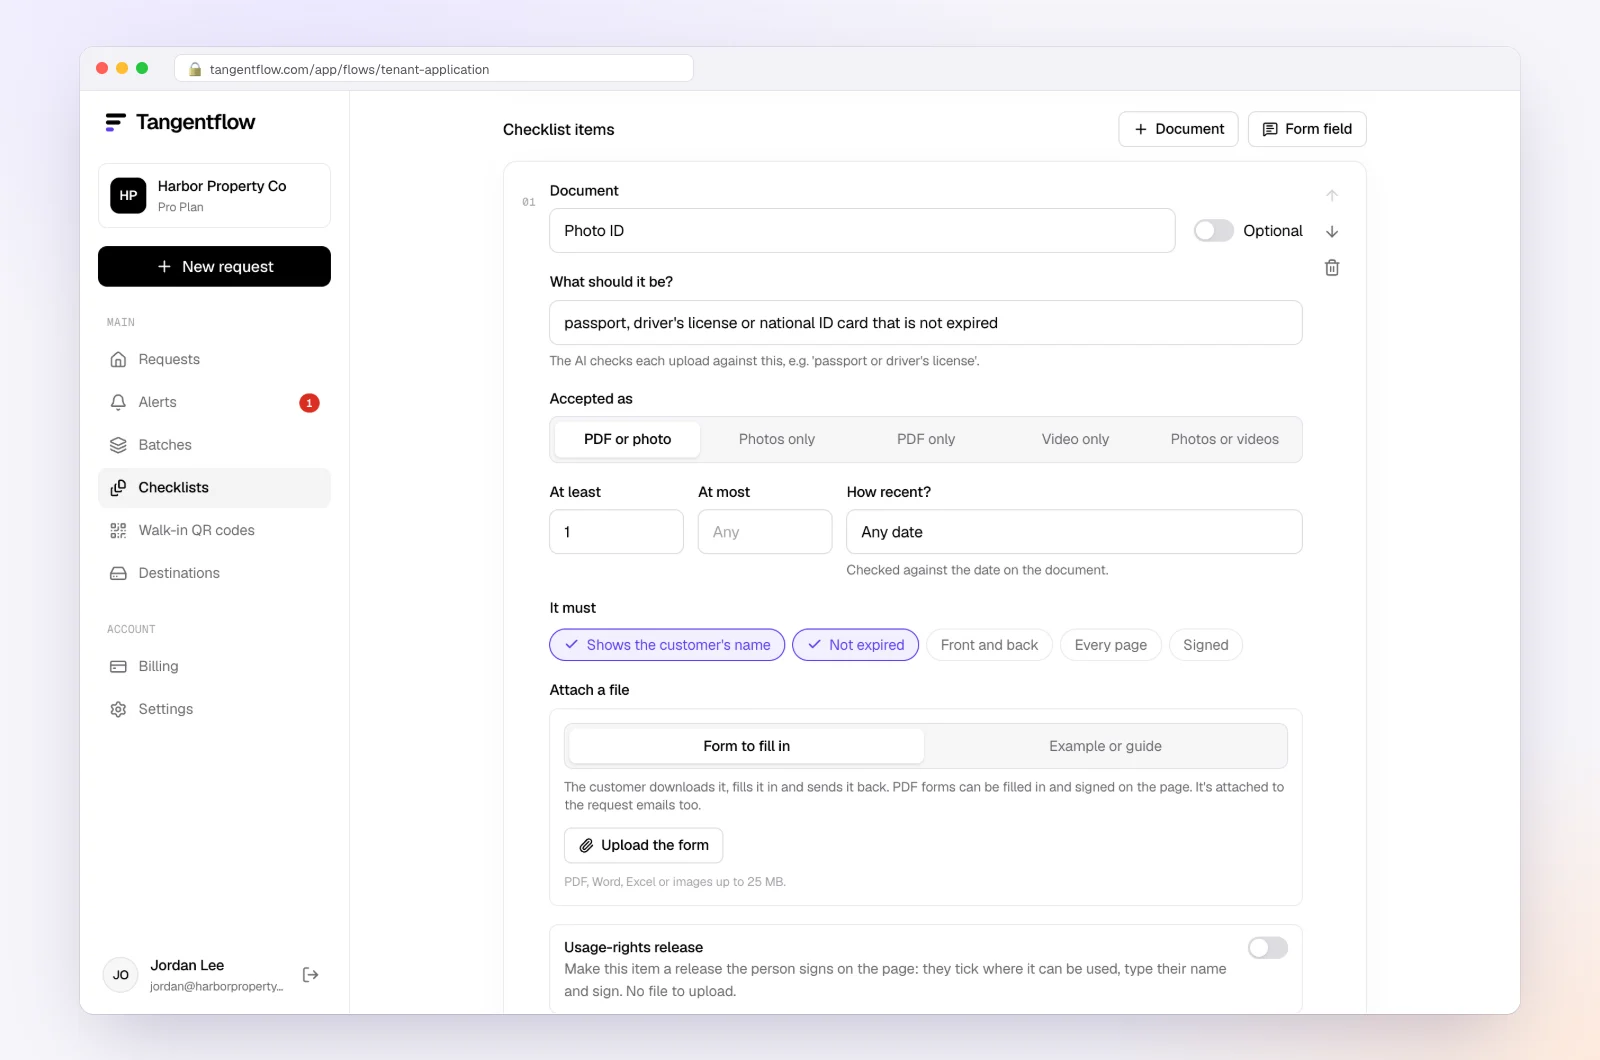The height and width of the screenshot is (1060, 1600).
Task: Click the Photo ID document name field
Action: click(862, 231)
